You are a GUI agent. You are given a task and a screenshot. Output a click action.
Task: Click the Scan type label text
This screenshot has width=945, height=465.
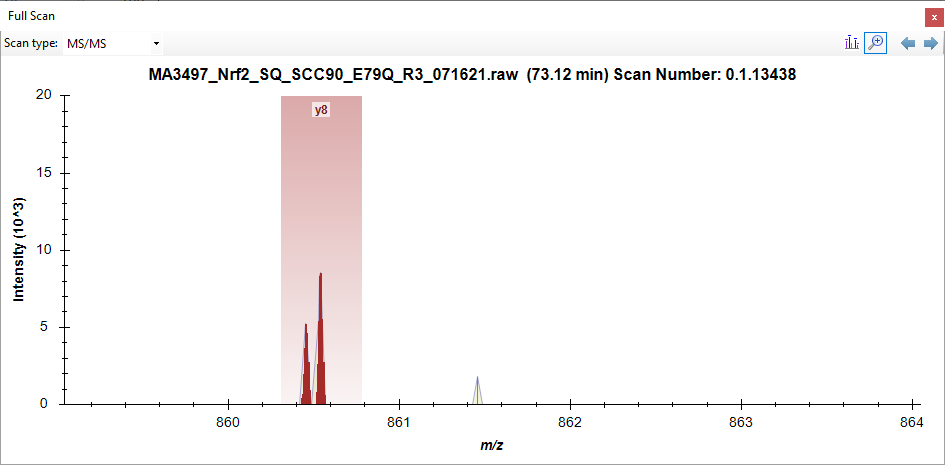(x=31, y=43)
